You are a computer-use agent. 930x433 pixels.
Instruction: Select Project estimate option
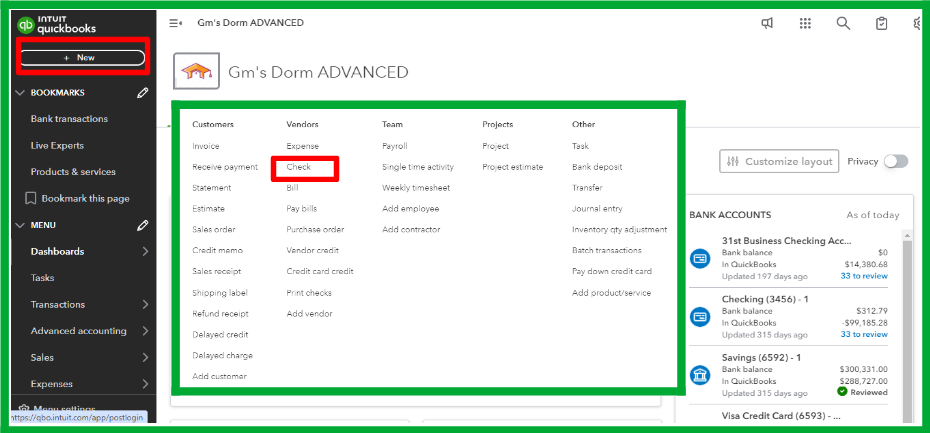pyautogui.click(x=512, y=167)
